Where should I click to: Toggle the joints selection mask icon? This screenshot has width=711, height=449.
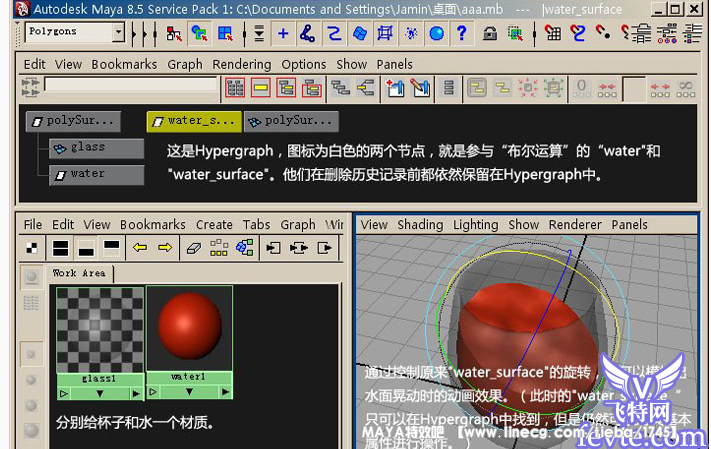pos(308,33)
